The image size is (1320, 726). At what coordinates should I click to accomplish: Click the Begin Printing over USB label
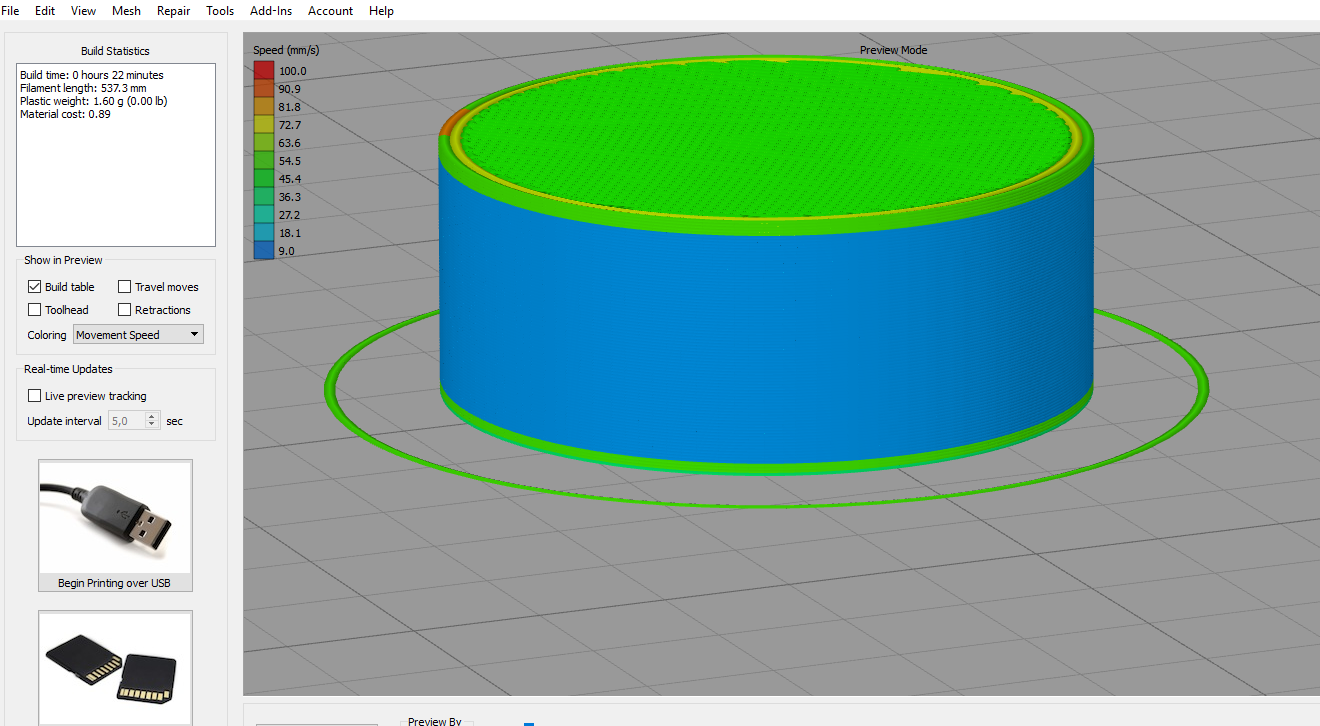tap(114, 583)
